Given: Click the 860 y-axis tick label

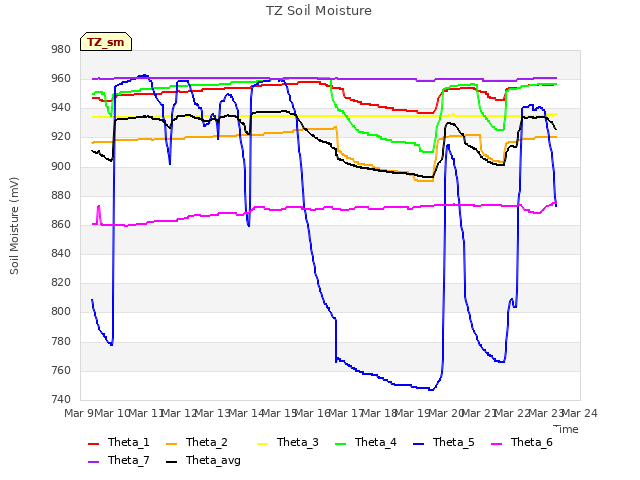Looking at the screenshot, I should pos(61,224).
